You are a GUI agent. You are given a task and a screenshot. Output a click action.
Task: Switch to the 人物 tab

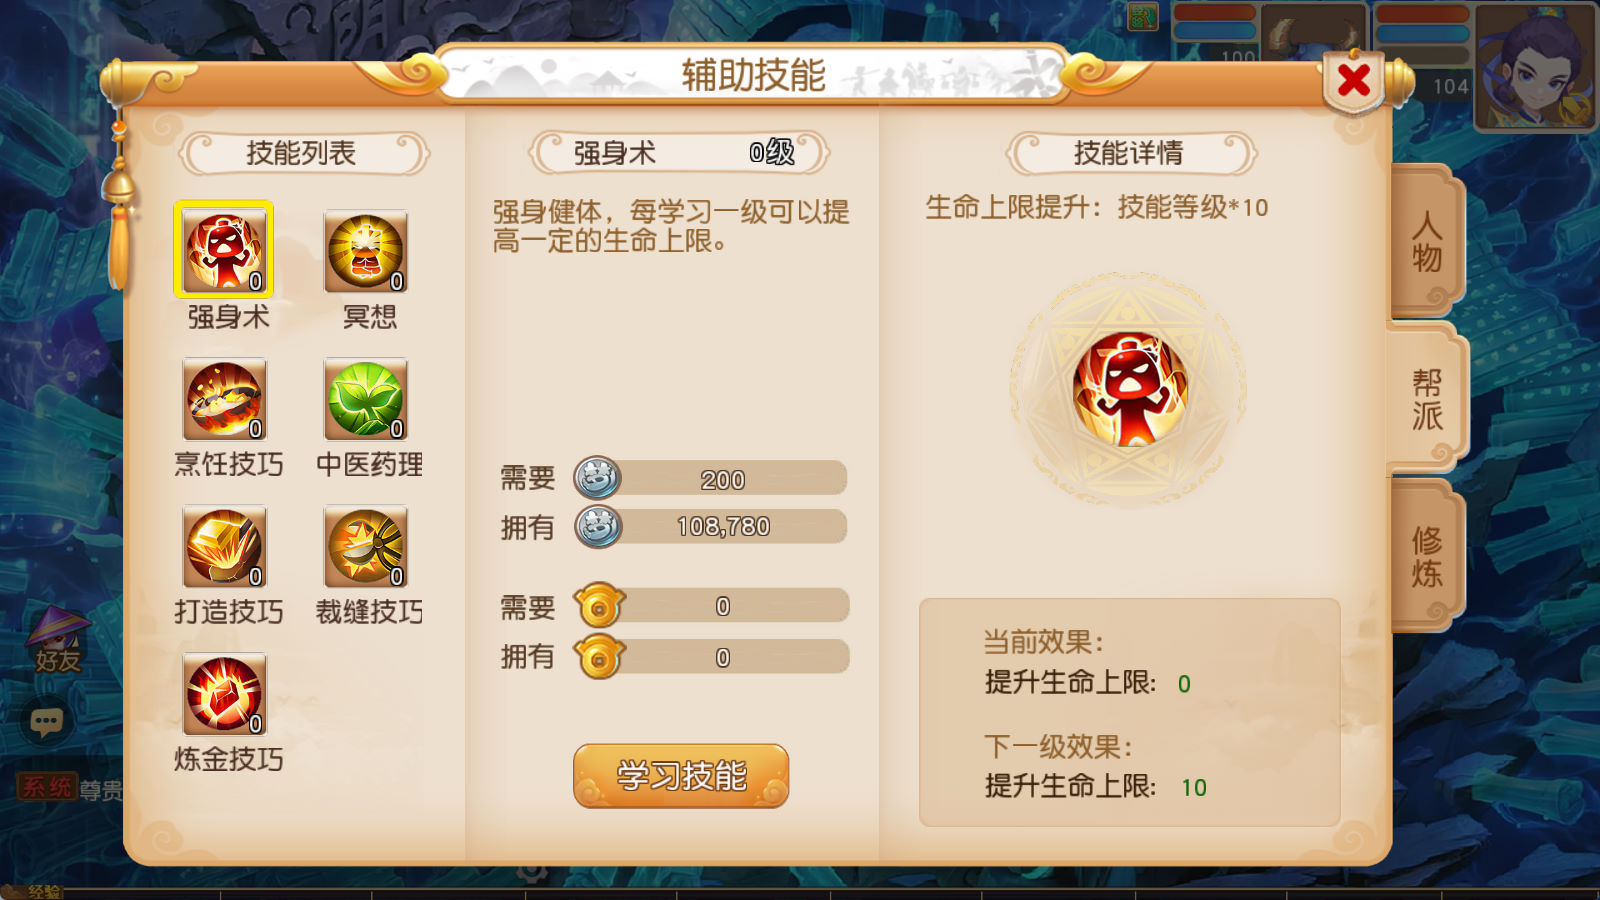[1426, 241]
